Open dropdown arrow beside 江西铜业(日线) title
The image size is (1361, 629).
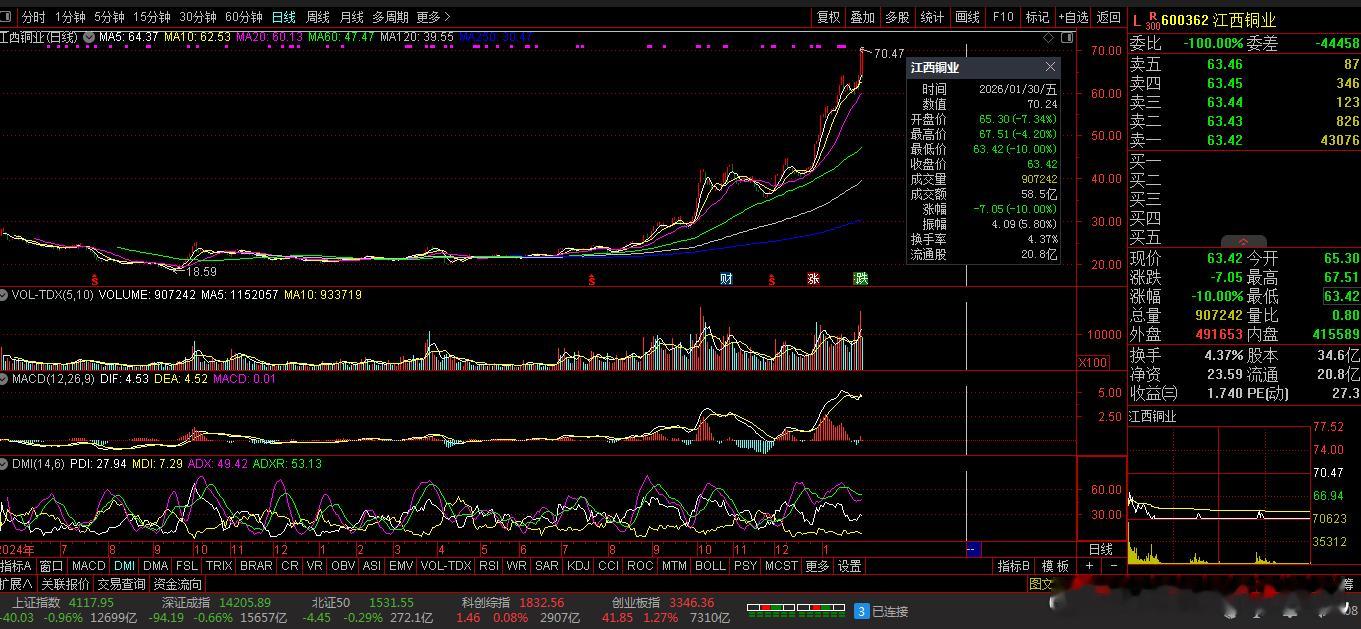click(x=87, y=37)
